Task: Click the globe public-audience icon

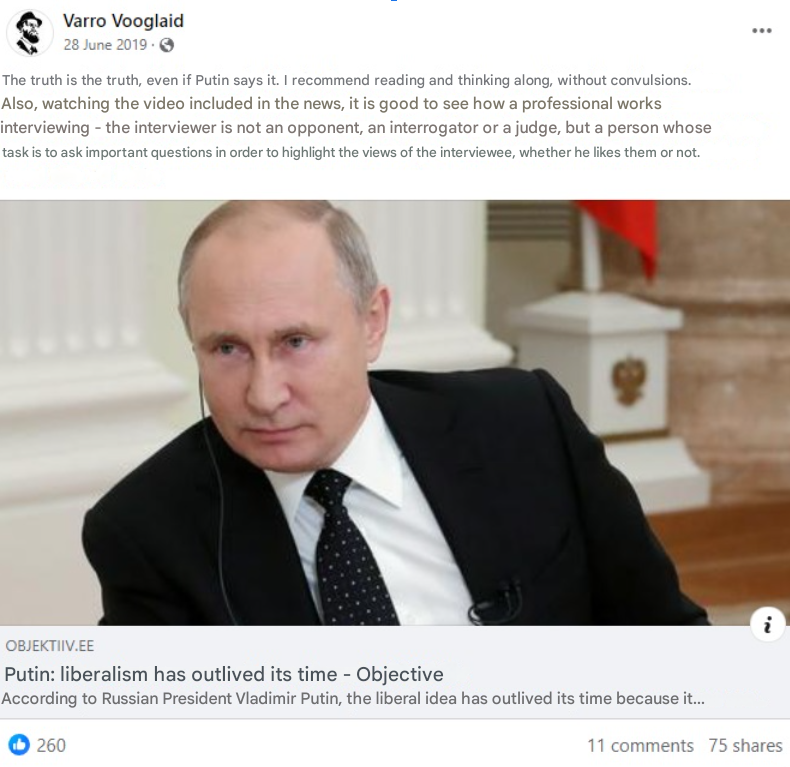Action: [x=167, y=45]
